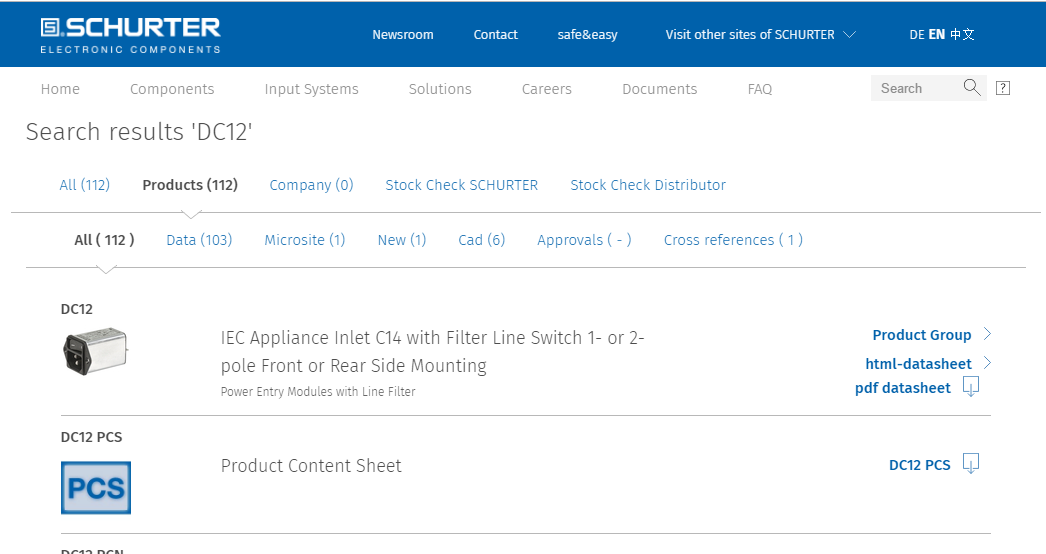Go to Home in the main menu

pos(60,89)
